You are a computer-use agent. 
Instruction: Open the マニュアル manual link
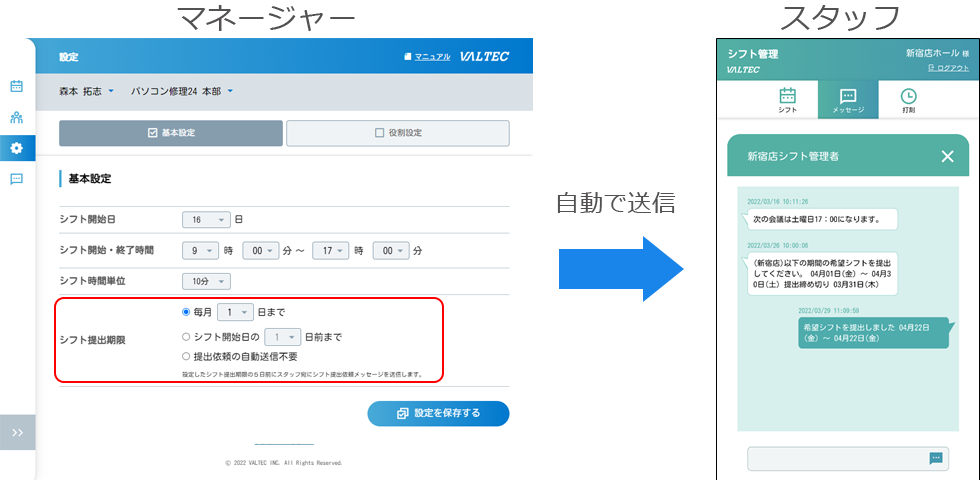[x=427, y=56]
